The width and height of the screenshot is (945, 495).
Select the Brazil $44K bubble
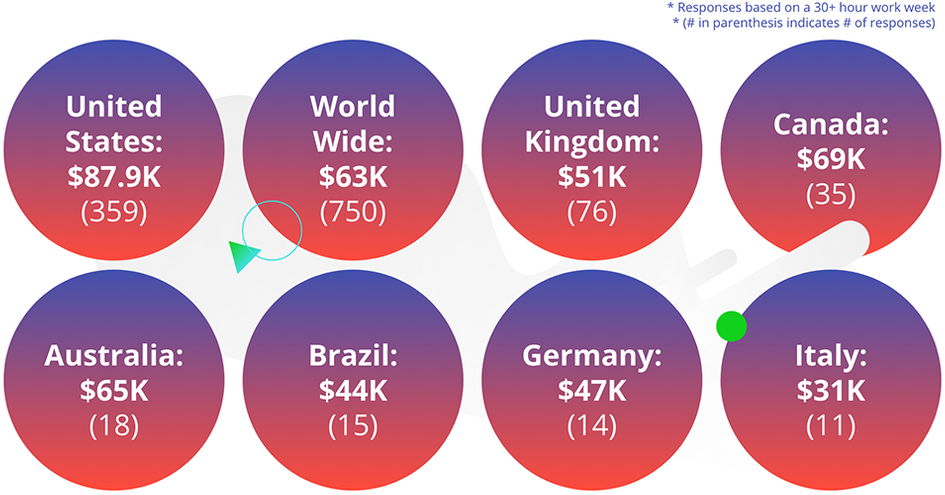353,380
